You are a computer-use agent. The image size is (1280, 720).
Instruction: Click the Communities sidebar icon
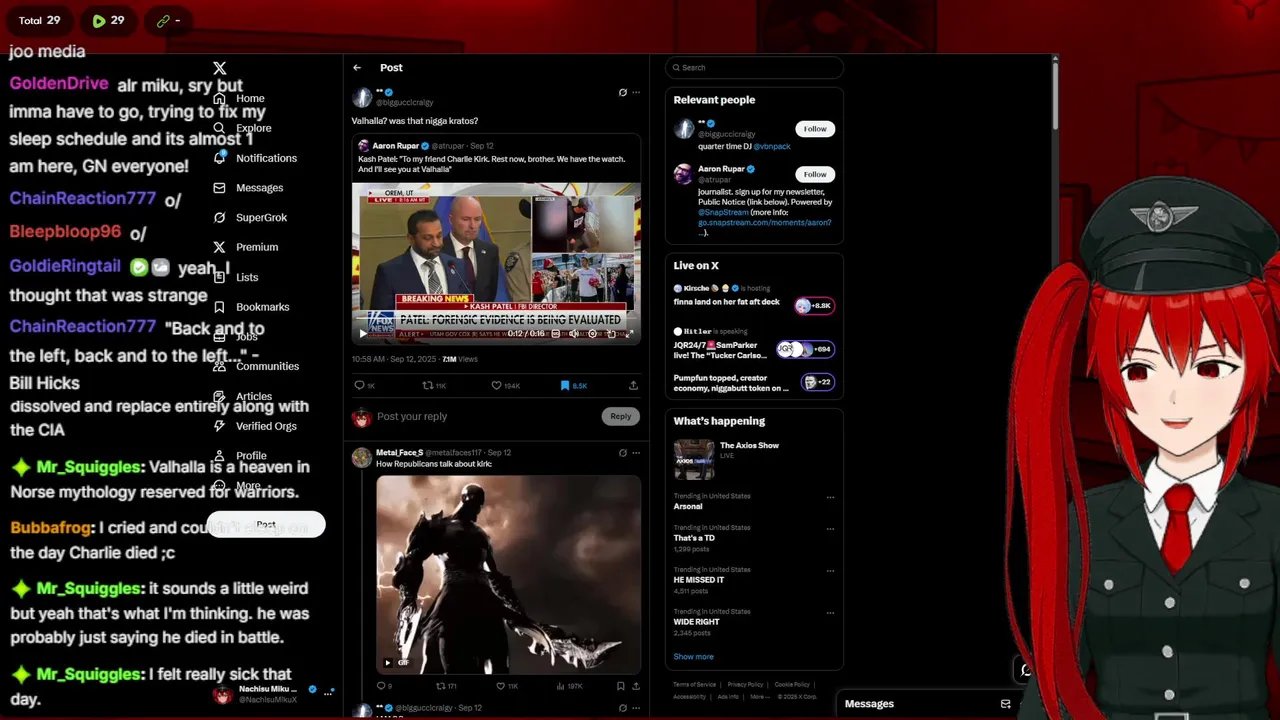(219, 366)
